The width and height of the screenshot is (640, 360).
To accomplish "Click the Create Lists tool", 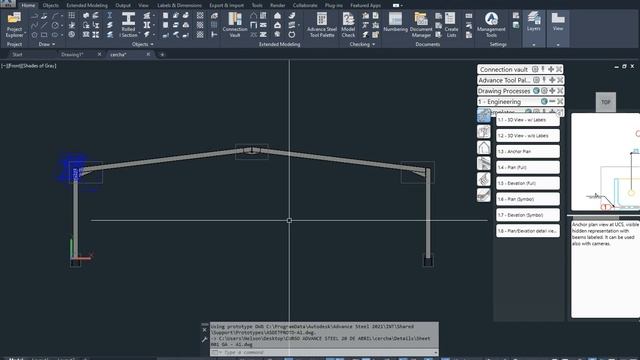I will [x=451, y=25].
